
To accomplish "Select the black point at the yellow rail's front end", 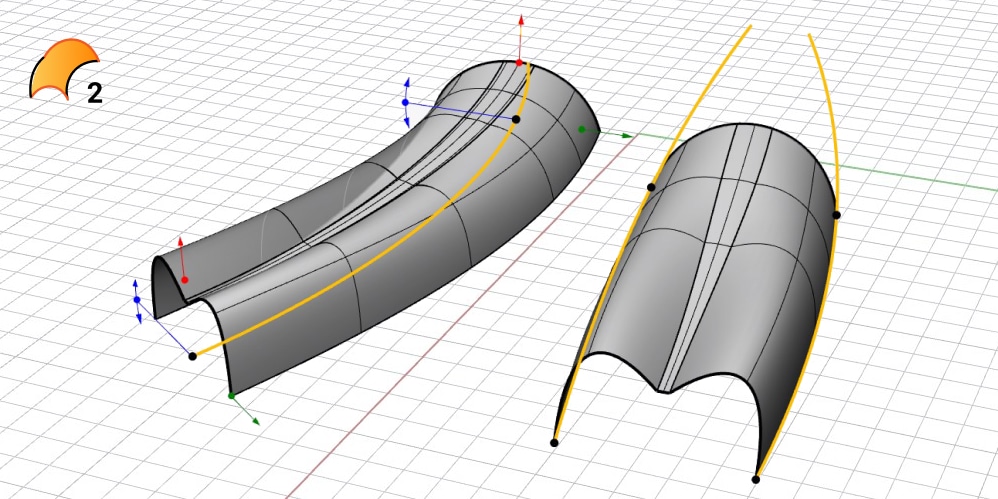I will pyautogui.click(x=193, y=356).
